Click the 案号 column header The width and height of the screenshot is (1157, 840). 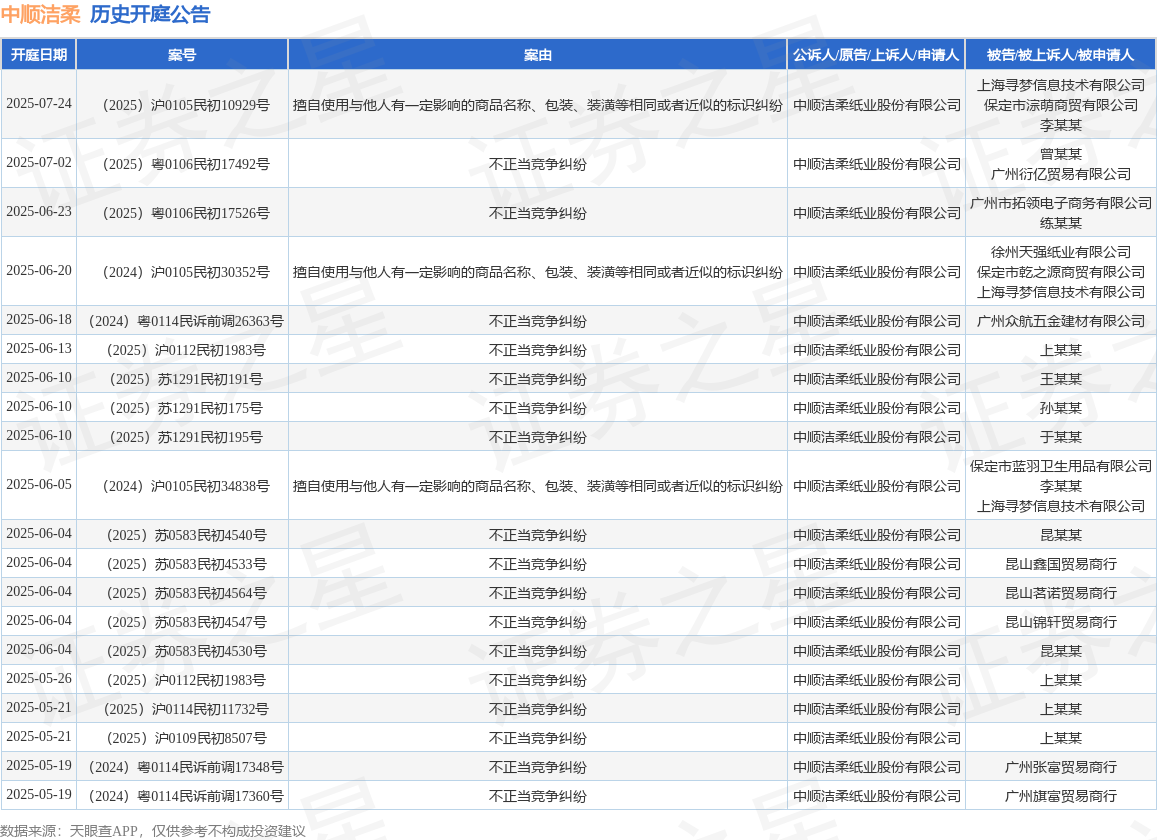tap(182, 55)
